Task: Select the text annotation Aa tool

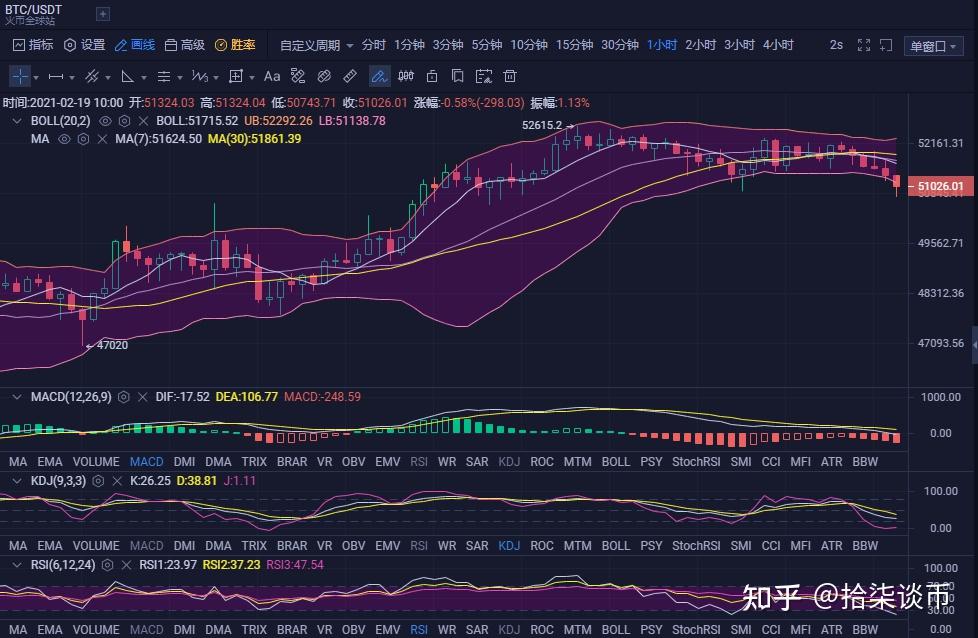Action: [271, 76]
